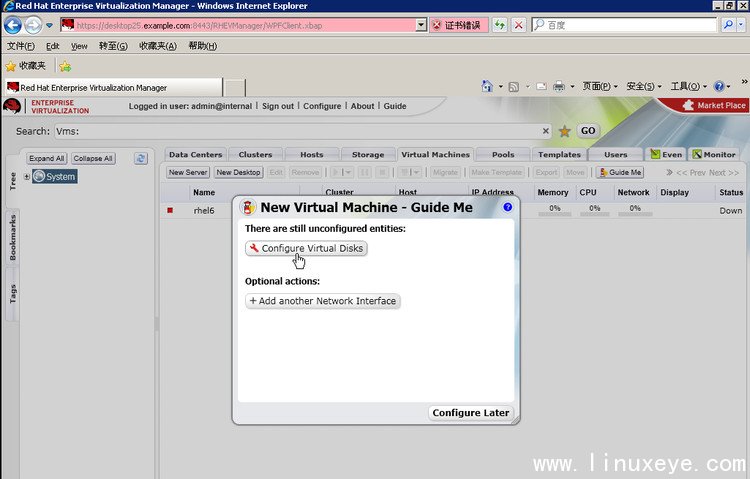The image size is (750, 479).
Task: Open the View menu
Action: coord(79,46)
